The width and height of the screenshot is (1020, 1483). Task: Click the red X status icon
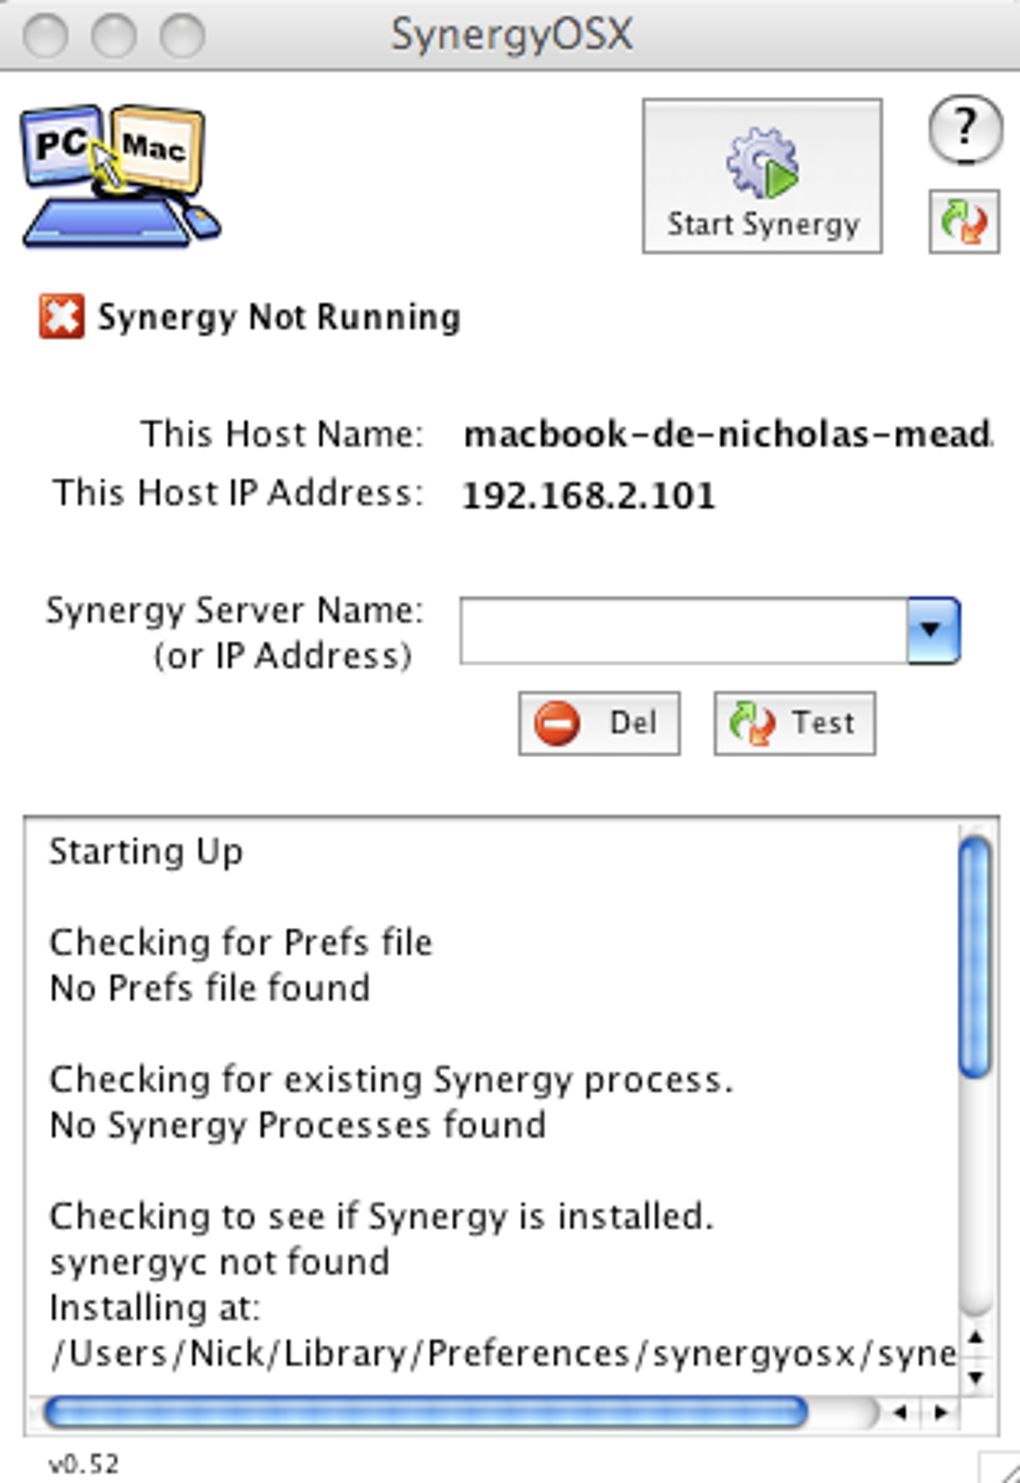pyautogui.click(x=61, y=317)
